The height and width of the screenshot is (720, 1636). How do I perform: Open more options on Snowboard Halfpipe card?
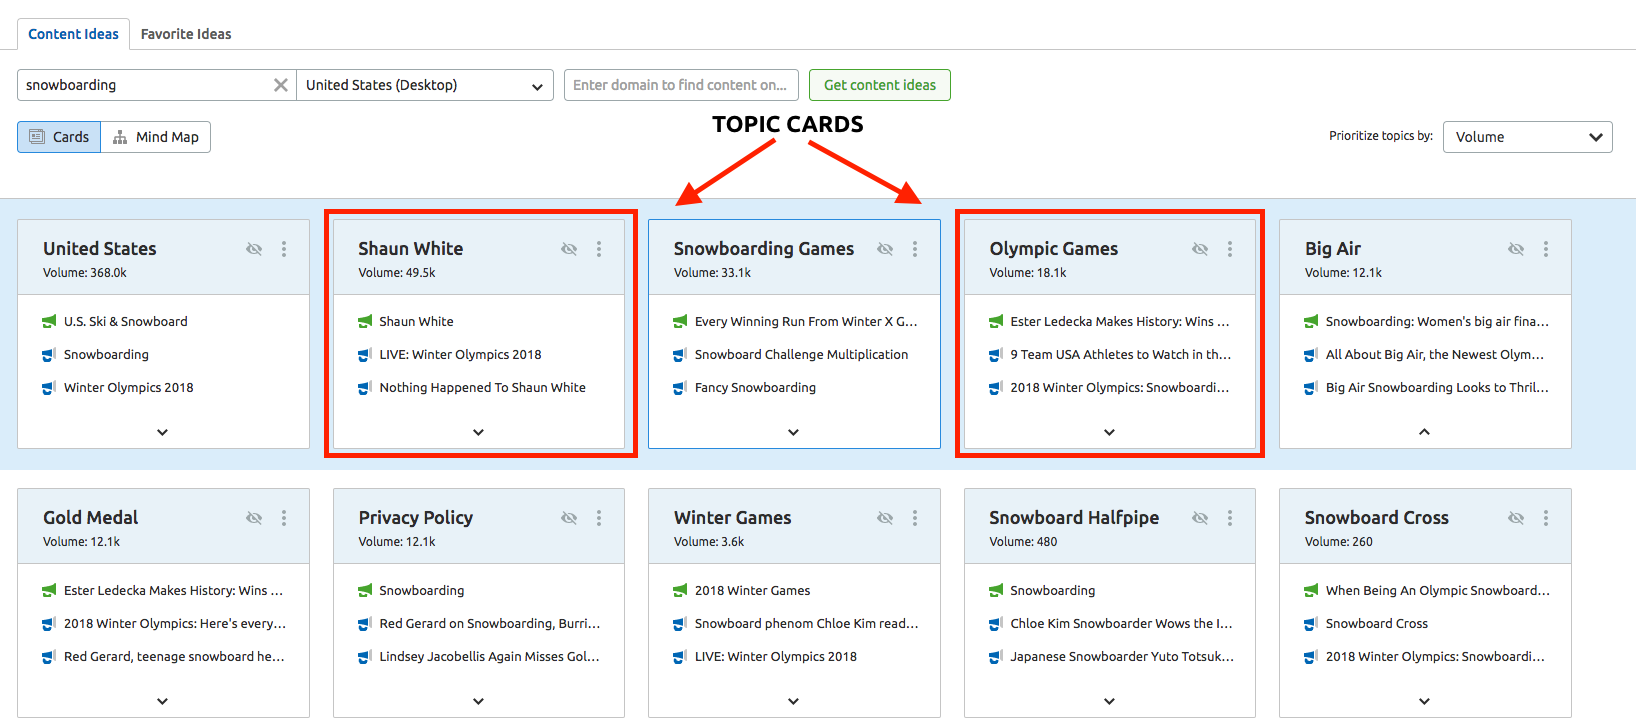pyautogui.click(x=1230, y=518)
